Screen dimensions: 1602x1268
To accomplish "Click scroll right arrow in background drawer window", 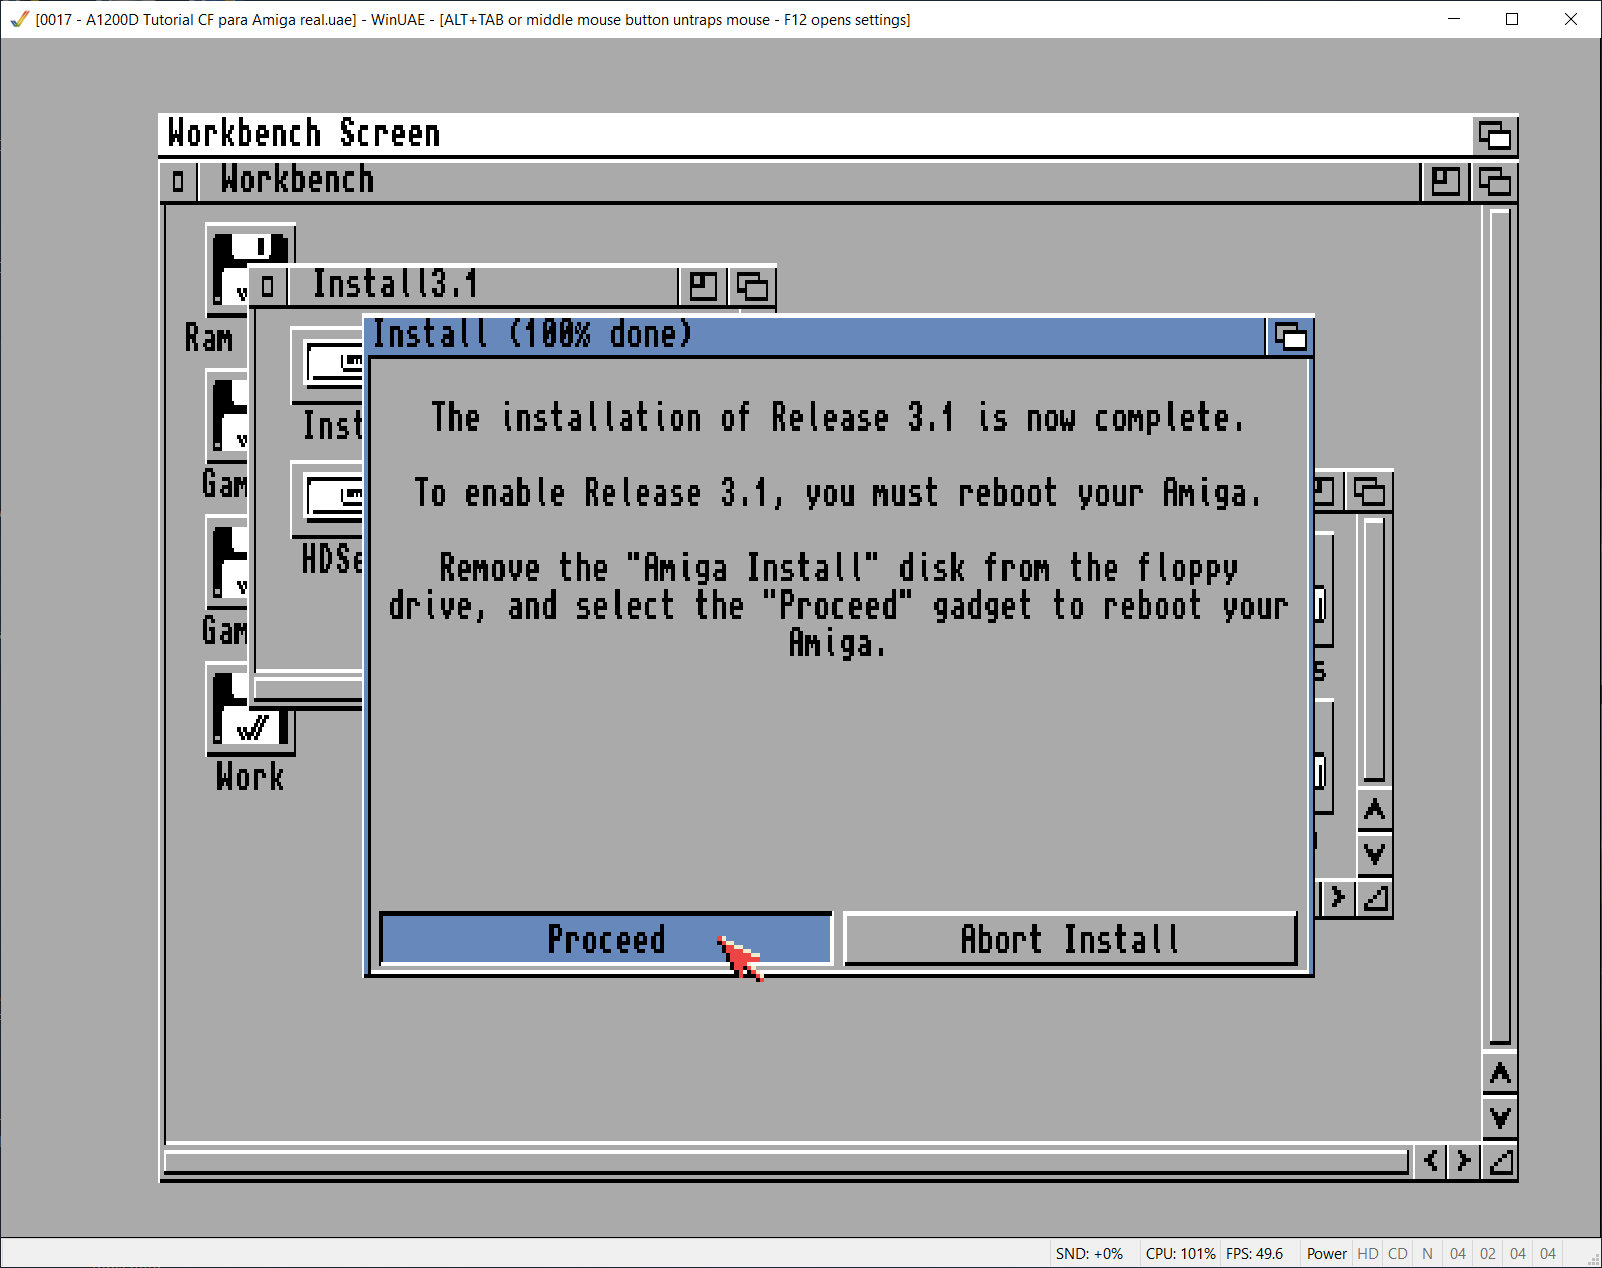I will (x=1338, y=898).
